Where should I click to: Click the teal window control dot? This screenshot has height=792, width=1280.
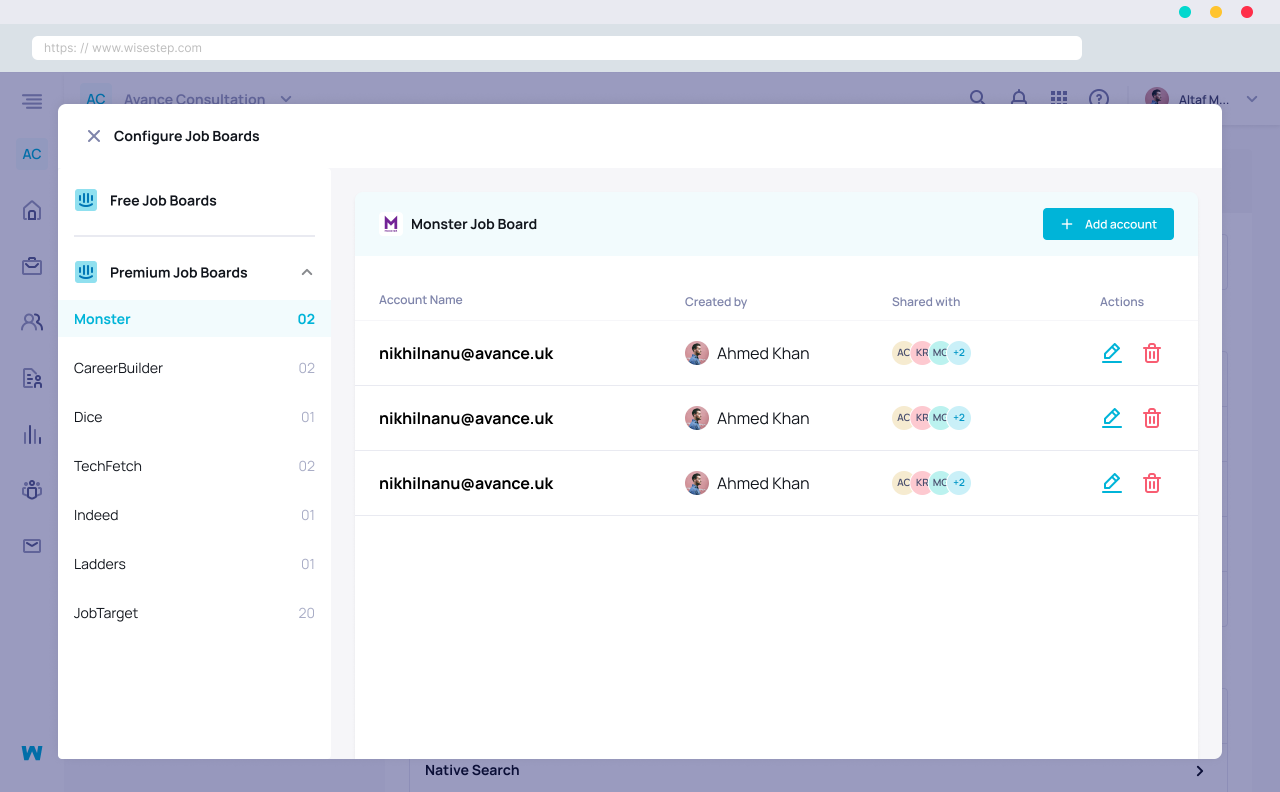click(x=1185, y=12)
